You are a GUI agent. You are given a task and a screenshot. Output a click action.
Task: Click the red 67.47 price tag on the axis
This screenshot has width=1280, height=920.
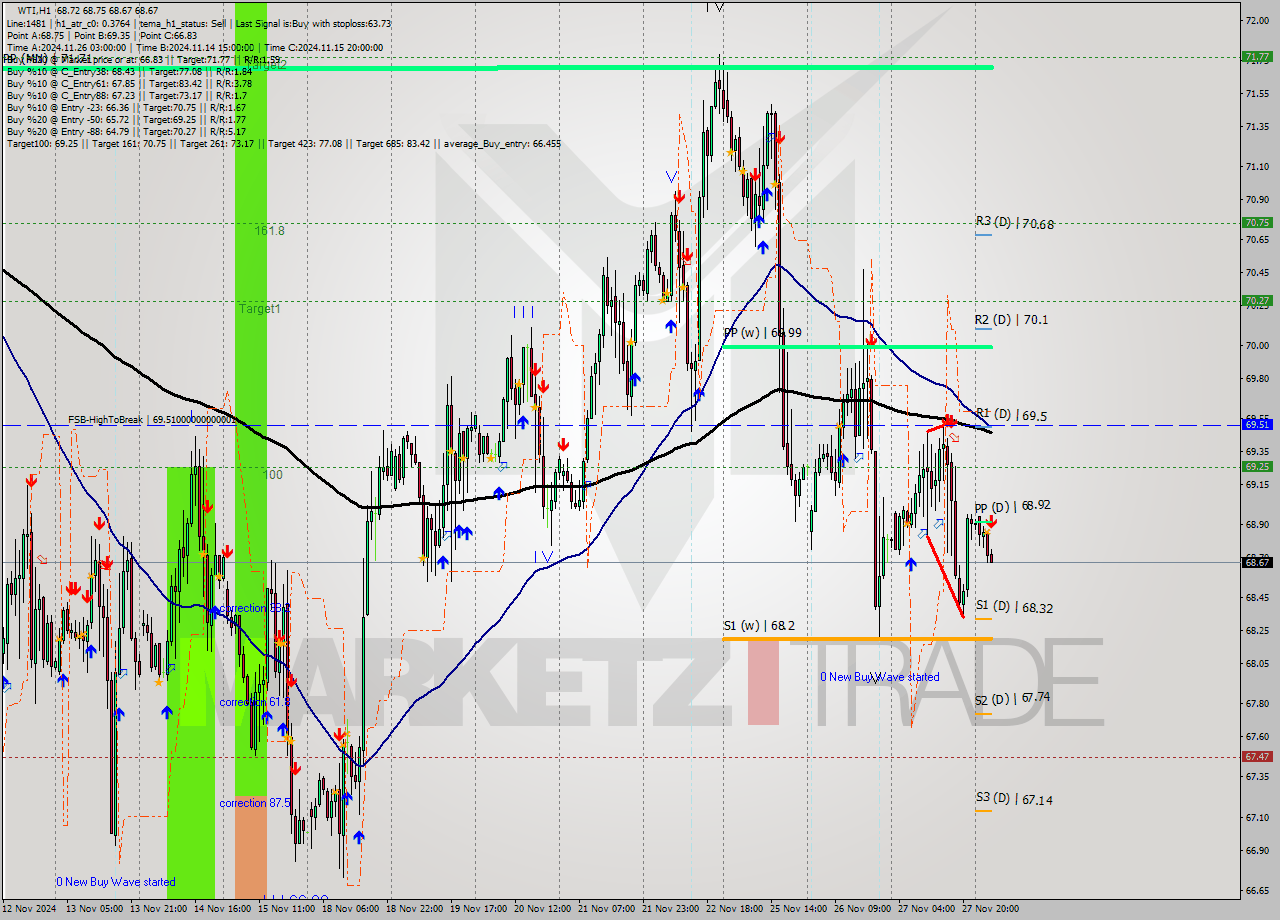(x=1257, y=757)
